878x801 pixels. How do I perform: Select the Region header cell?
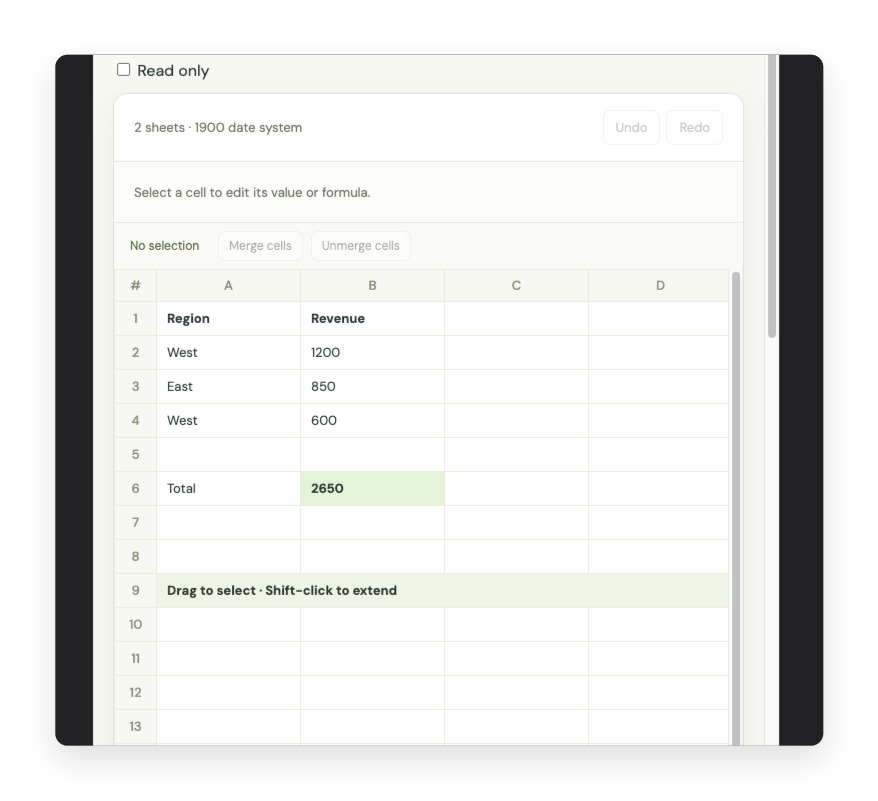coord(228,319)
